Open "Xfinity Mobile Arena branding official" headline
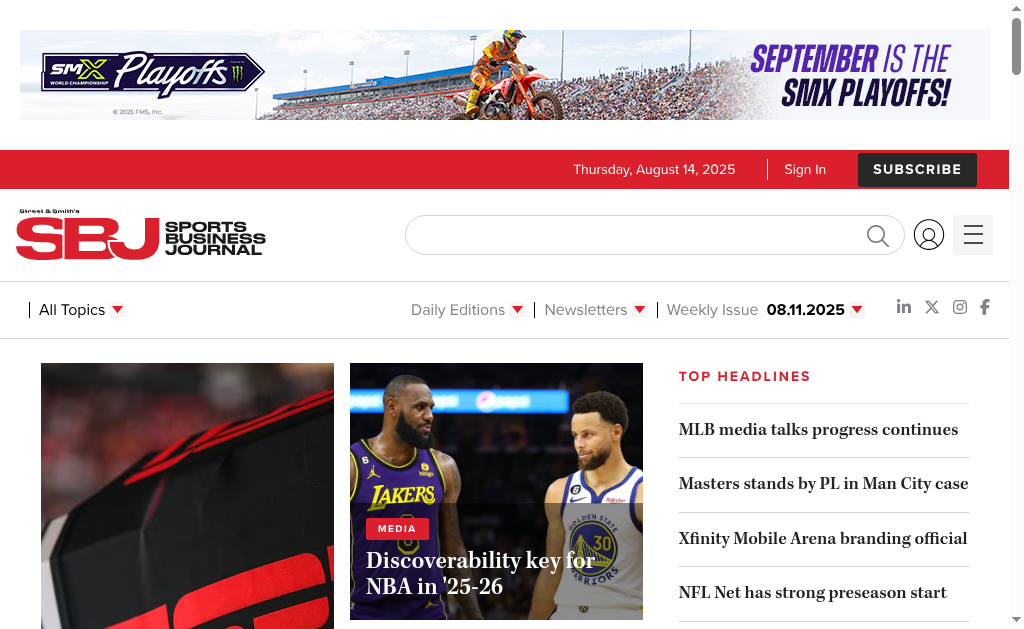The height and width of the screenshot is (629, 1024). pyautogui.click(x=823, y=538)
